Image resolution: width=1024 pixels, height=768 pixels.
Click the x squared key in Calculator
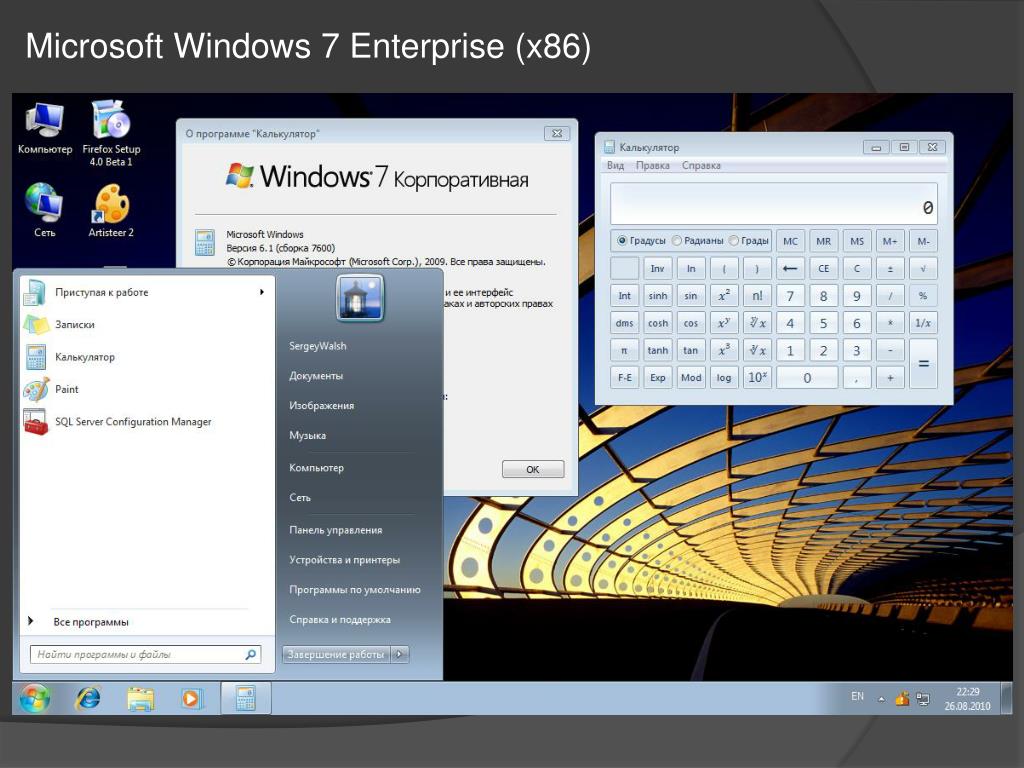coord(724,296)
